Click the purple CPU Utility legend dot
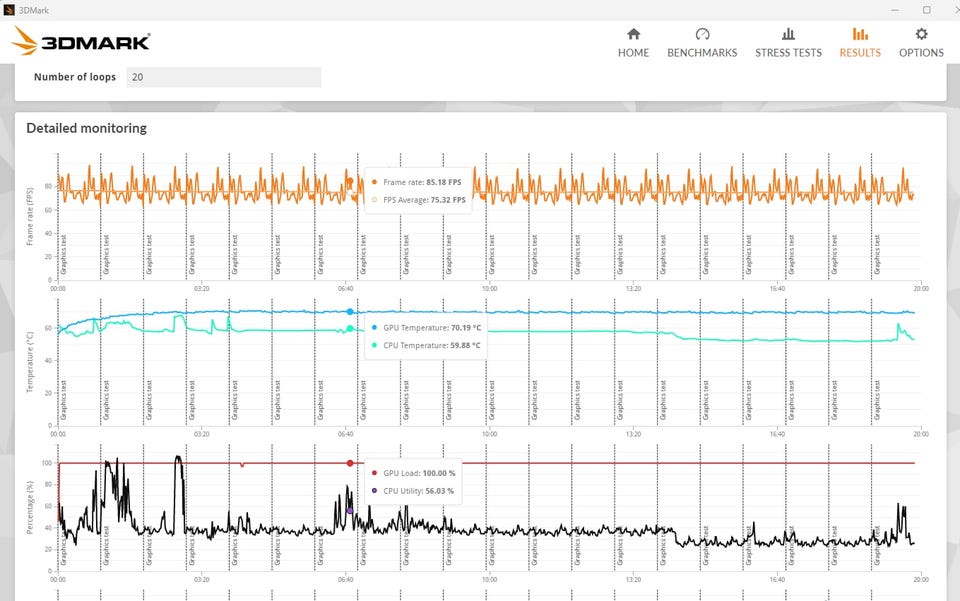960x601 pixels. point(374,491)
